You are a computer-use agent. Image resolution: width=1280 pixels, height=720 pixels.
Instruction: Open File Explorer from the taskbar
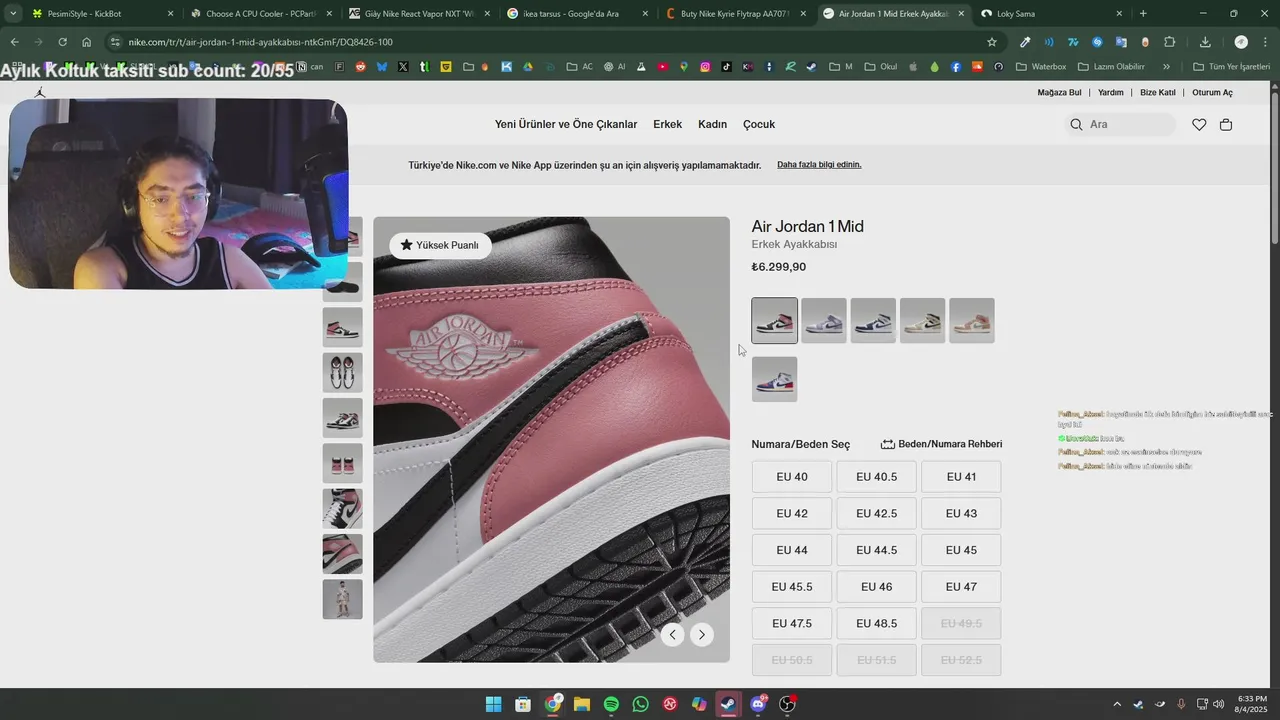(x=581, y=704)
